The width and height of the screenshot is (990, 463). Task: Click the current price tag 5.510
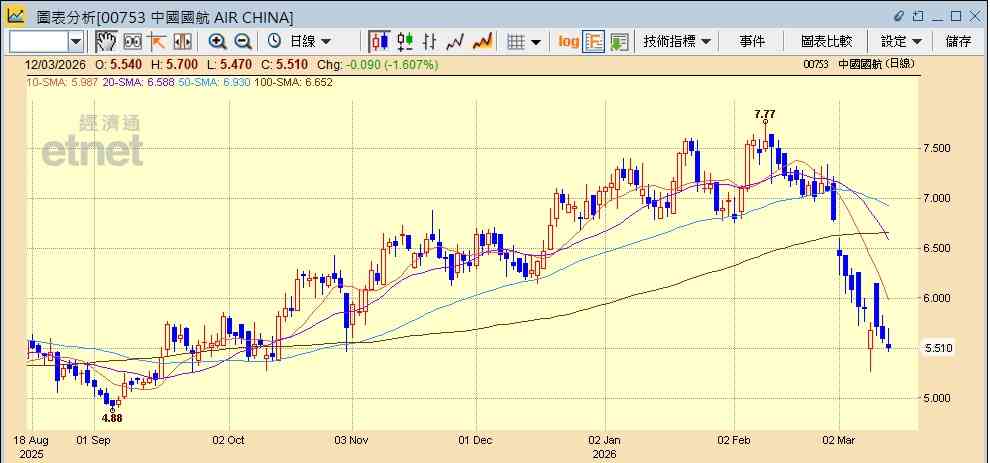[x=938, y=348]
